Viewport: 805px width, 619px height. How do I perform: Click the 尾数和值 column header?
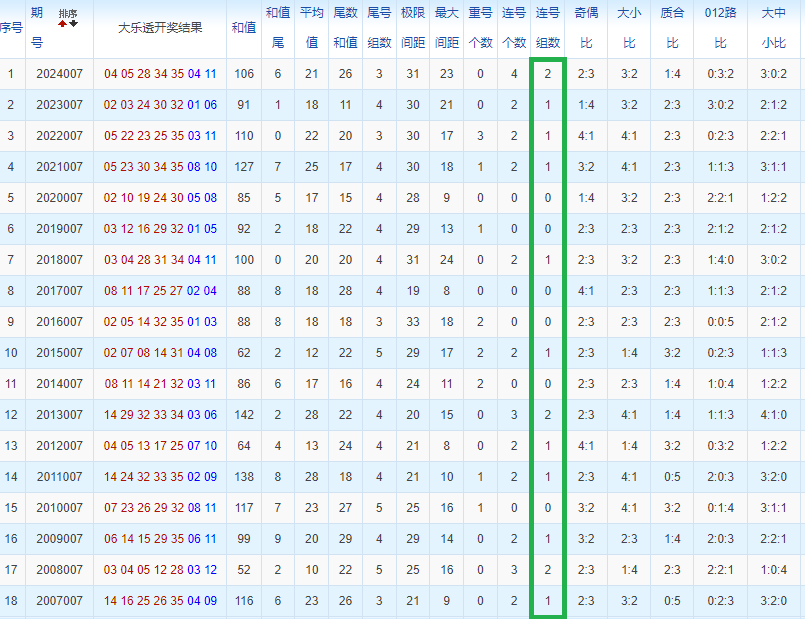[x=345, y=28]
